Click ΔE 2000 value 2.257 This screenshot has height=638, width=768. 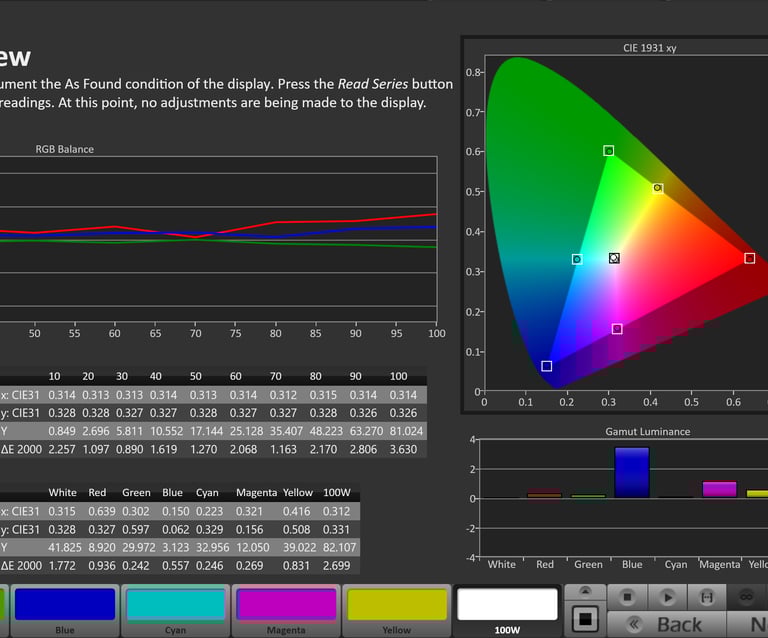tap(62, 449)
